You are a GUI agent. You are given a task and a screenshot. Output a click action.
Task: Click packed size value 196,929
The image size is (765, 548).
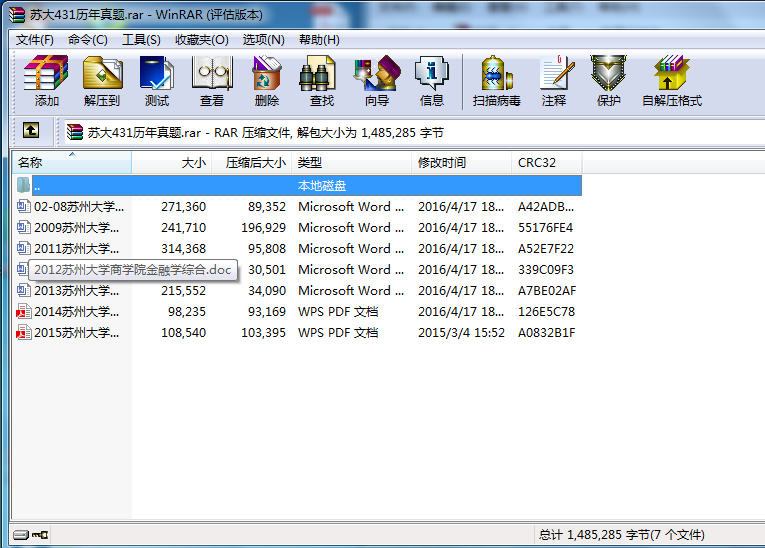(x=263, y=227)
